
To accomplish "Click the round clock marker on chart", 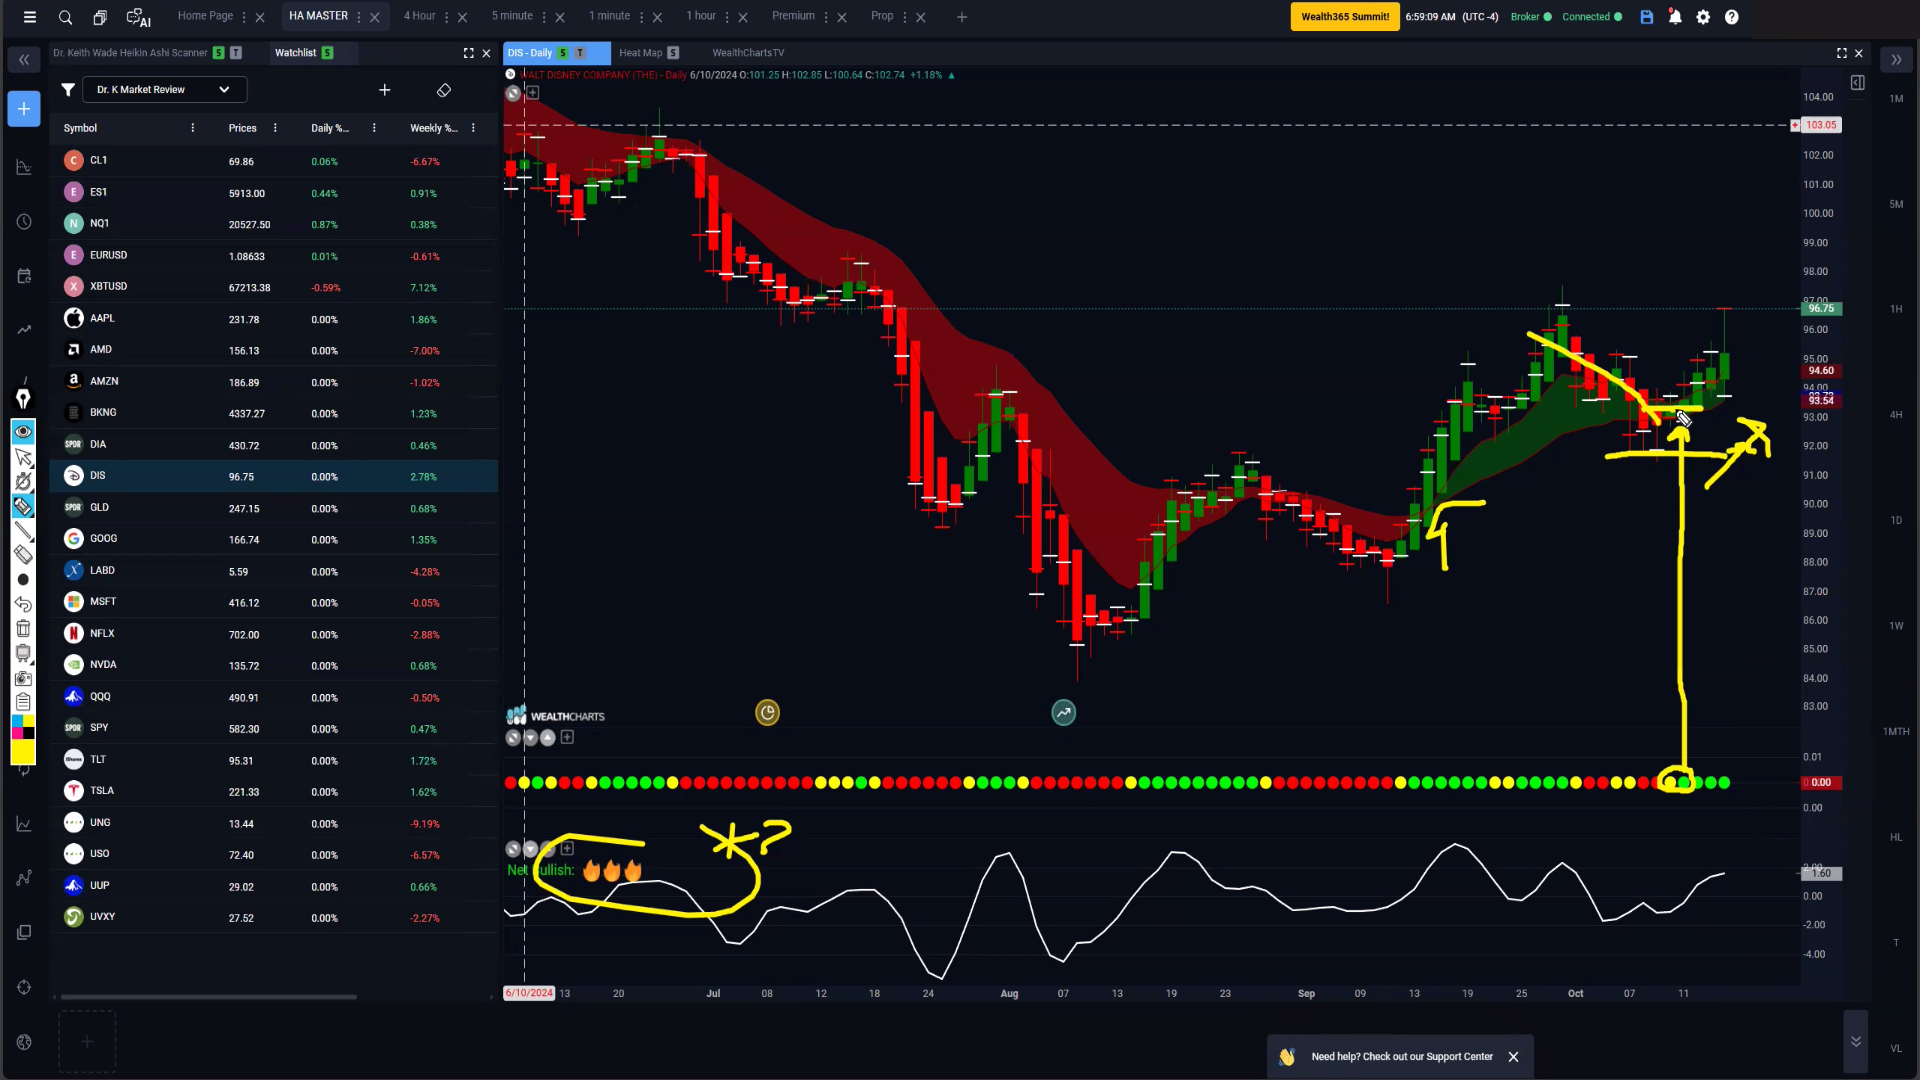I will pos(767,713).
